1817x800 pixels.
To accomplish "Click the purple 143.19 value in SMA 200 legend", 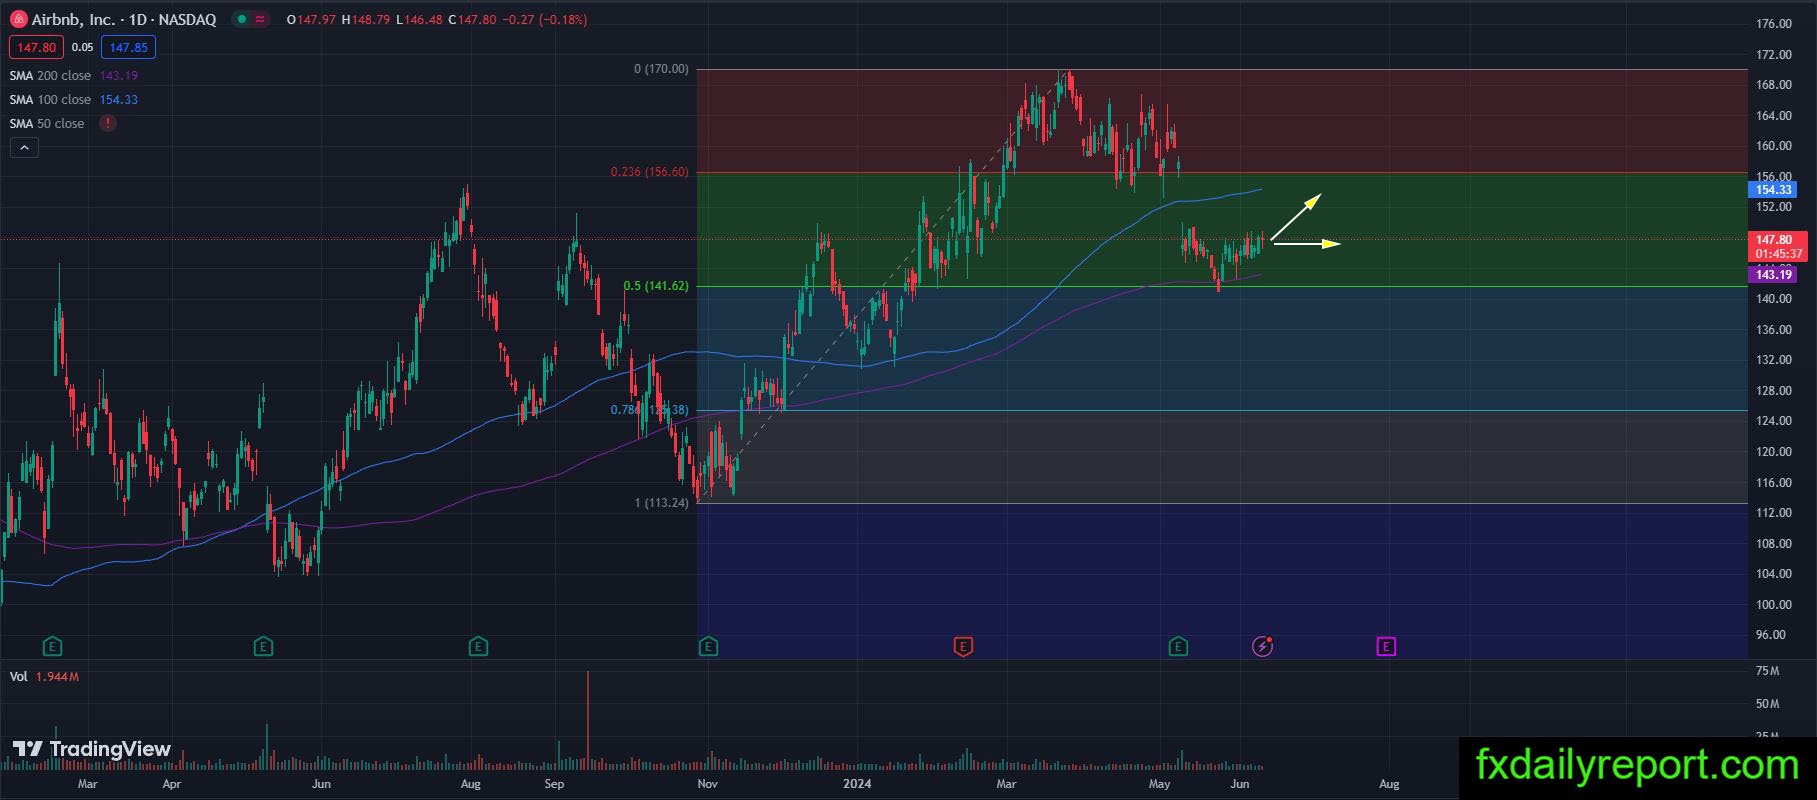I will [119, 76].
